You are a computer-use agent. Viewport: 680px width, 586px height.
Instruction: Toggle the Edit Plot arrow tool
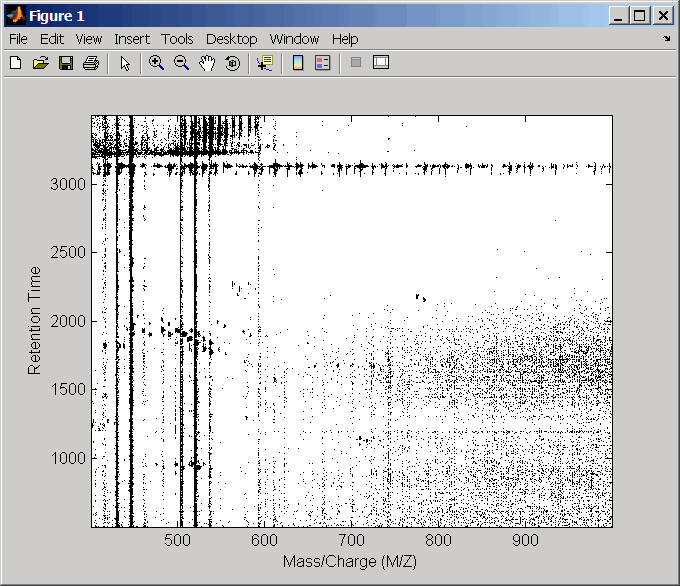pyautogui.click(x=125, y=63)
